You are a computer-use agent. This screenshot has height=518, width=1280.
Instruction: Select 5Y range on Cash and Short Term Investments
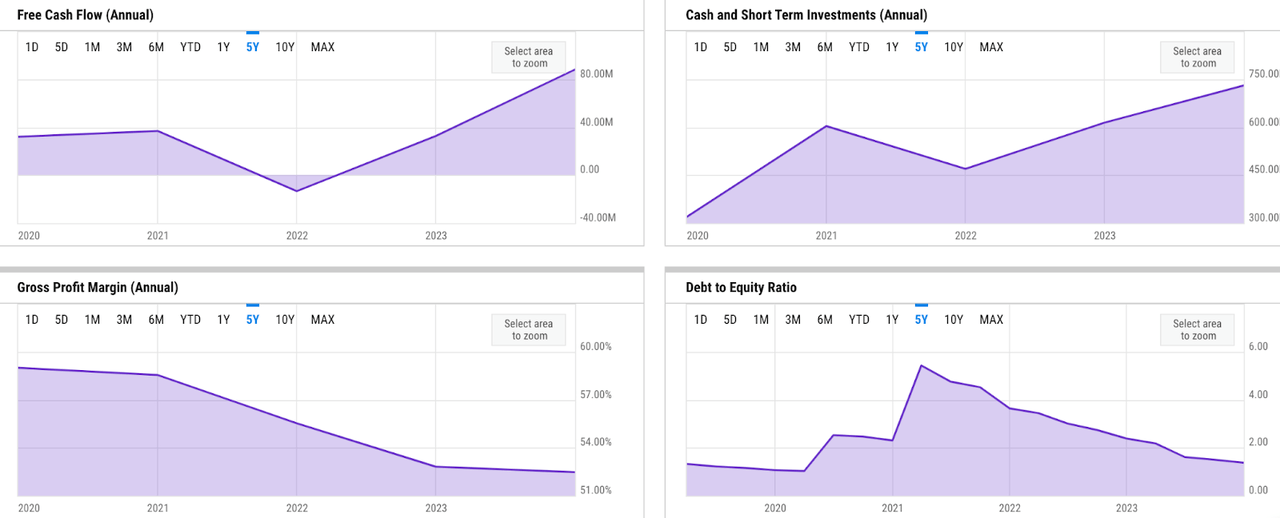[x=921, y=47]
